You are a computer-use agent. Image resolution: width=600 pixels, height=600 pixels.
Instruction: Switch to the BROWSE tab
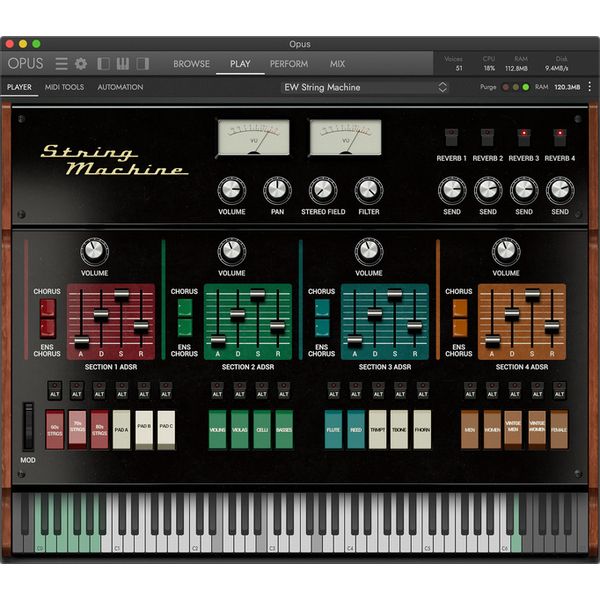[x=191, y=64]
